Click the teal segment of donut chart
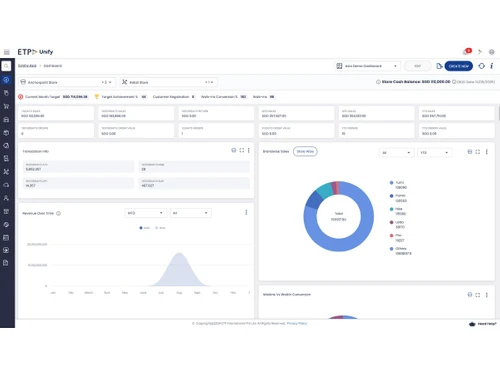 324,191
